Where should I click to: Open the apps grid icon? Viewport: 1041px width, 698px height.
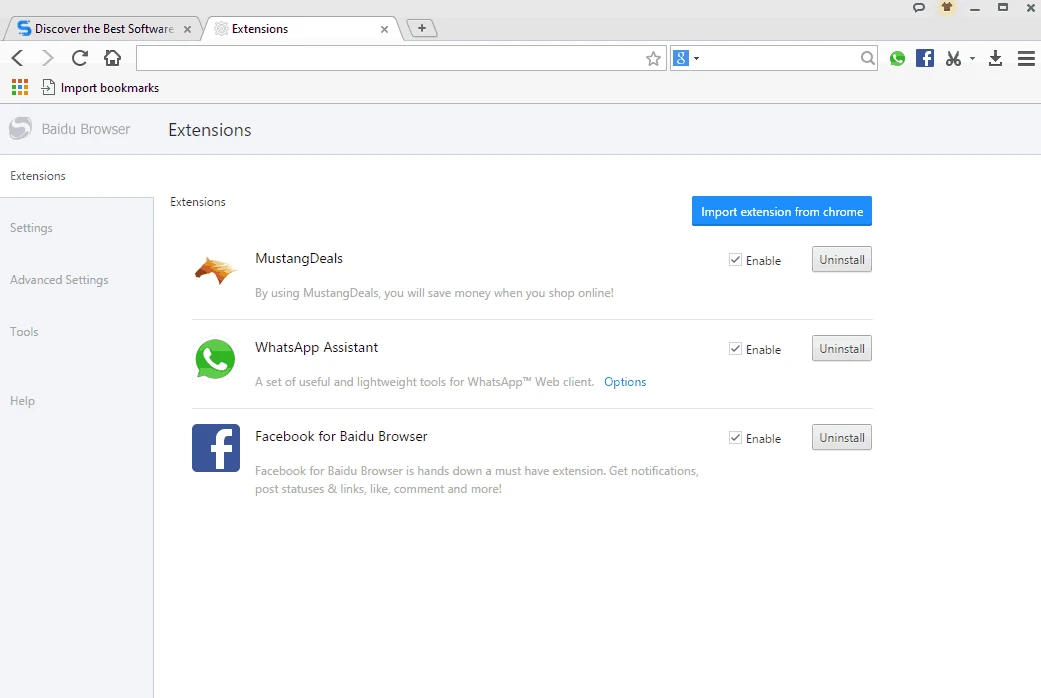click(x=20, y=87)
